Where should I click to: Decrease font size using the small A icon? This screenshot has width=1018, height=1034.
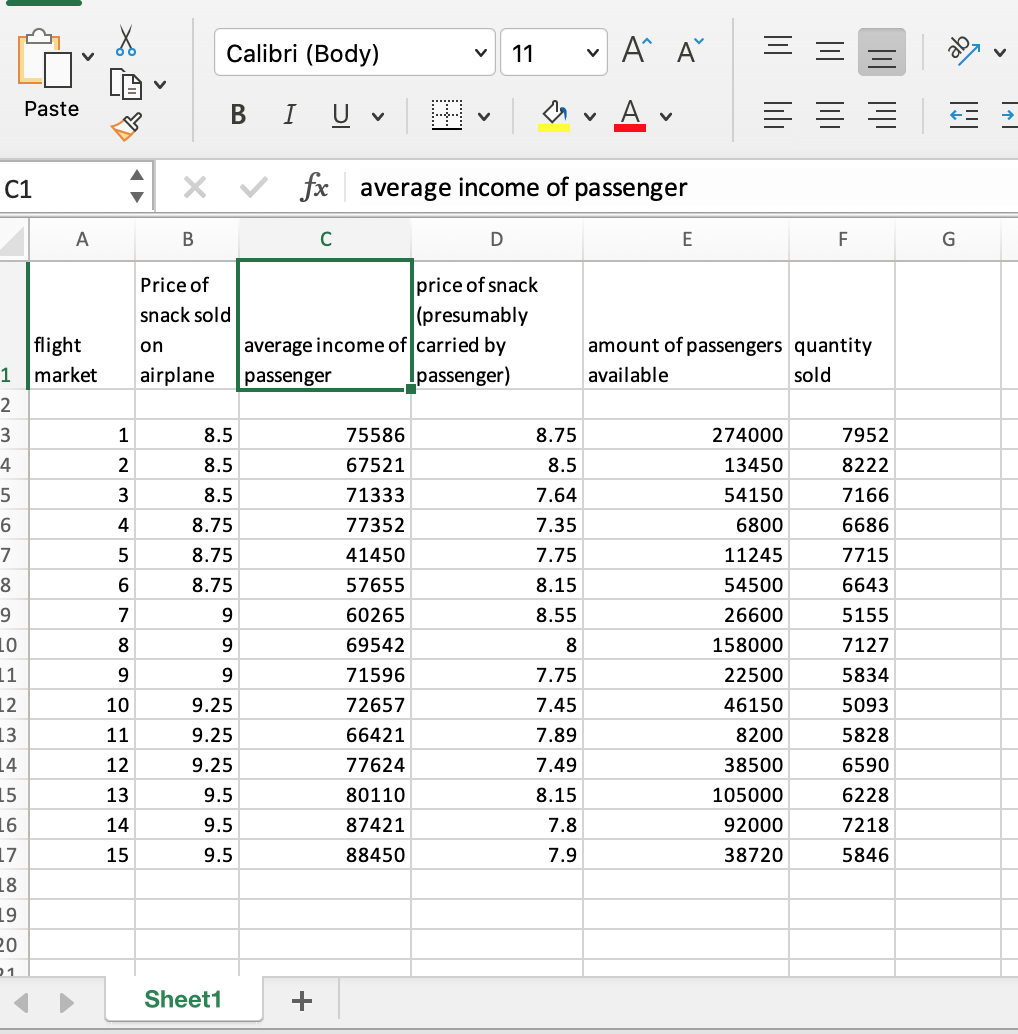[684, 51]
